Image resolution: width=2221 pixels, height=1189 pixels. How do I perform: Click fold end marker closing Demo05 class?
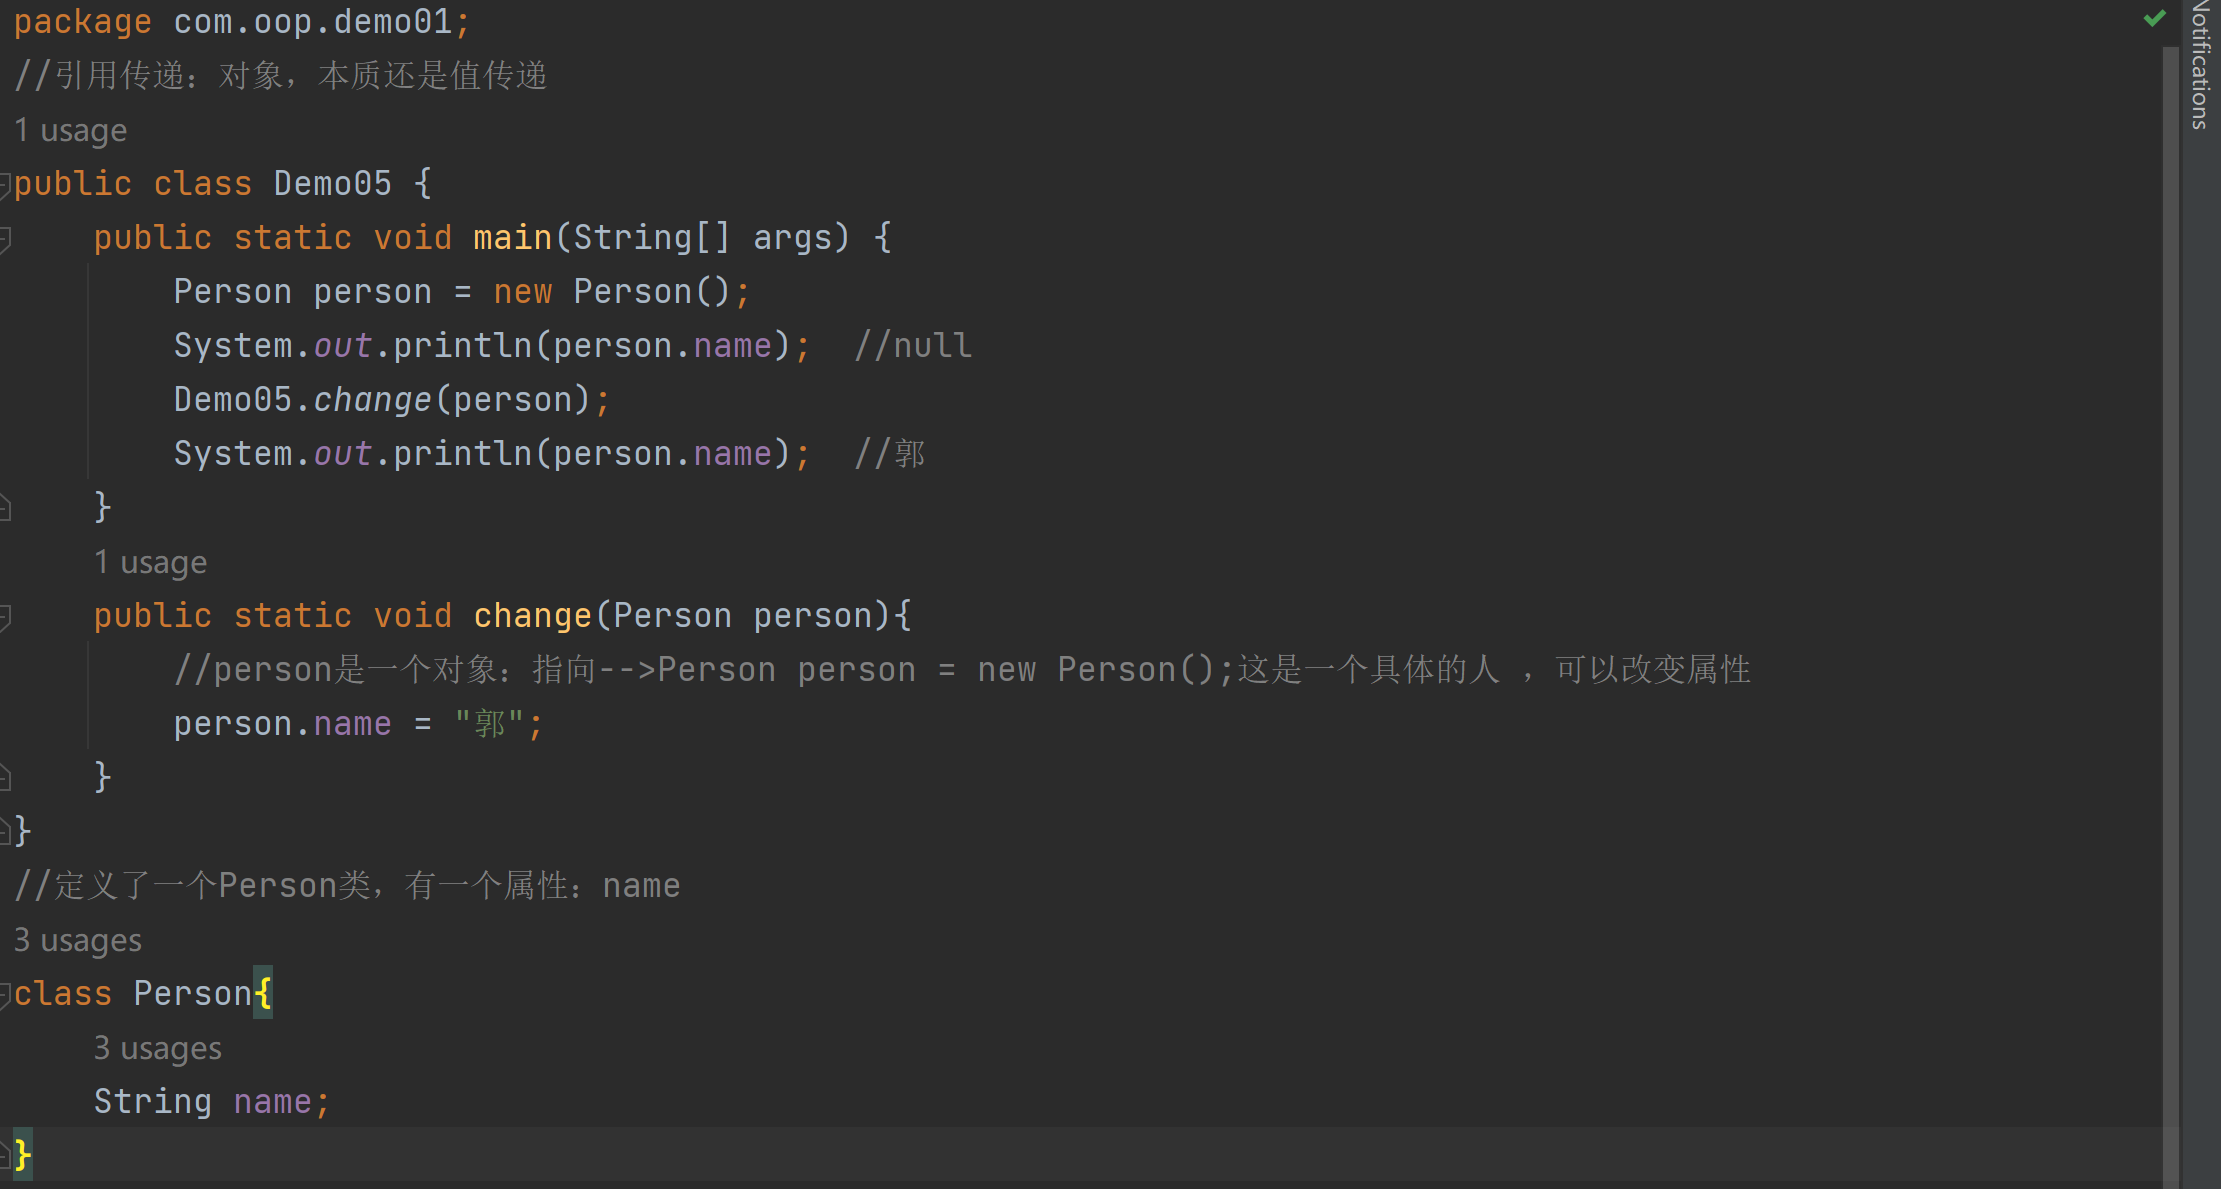tap(5, 831)
